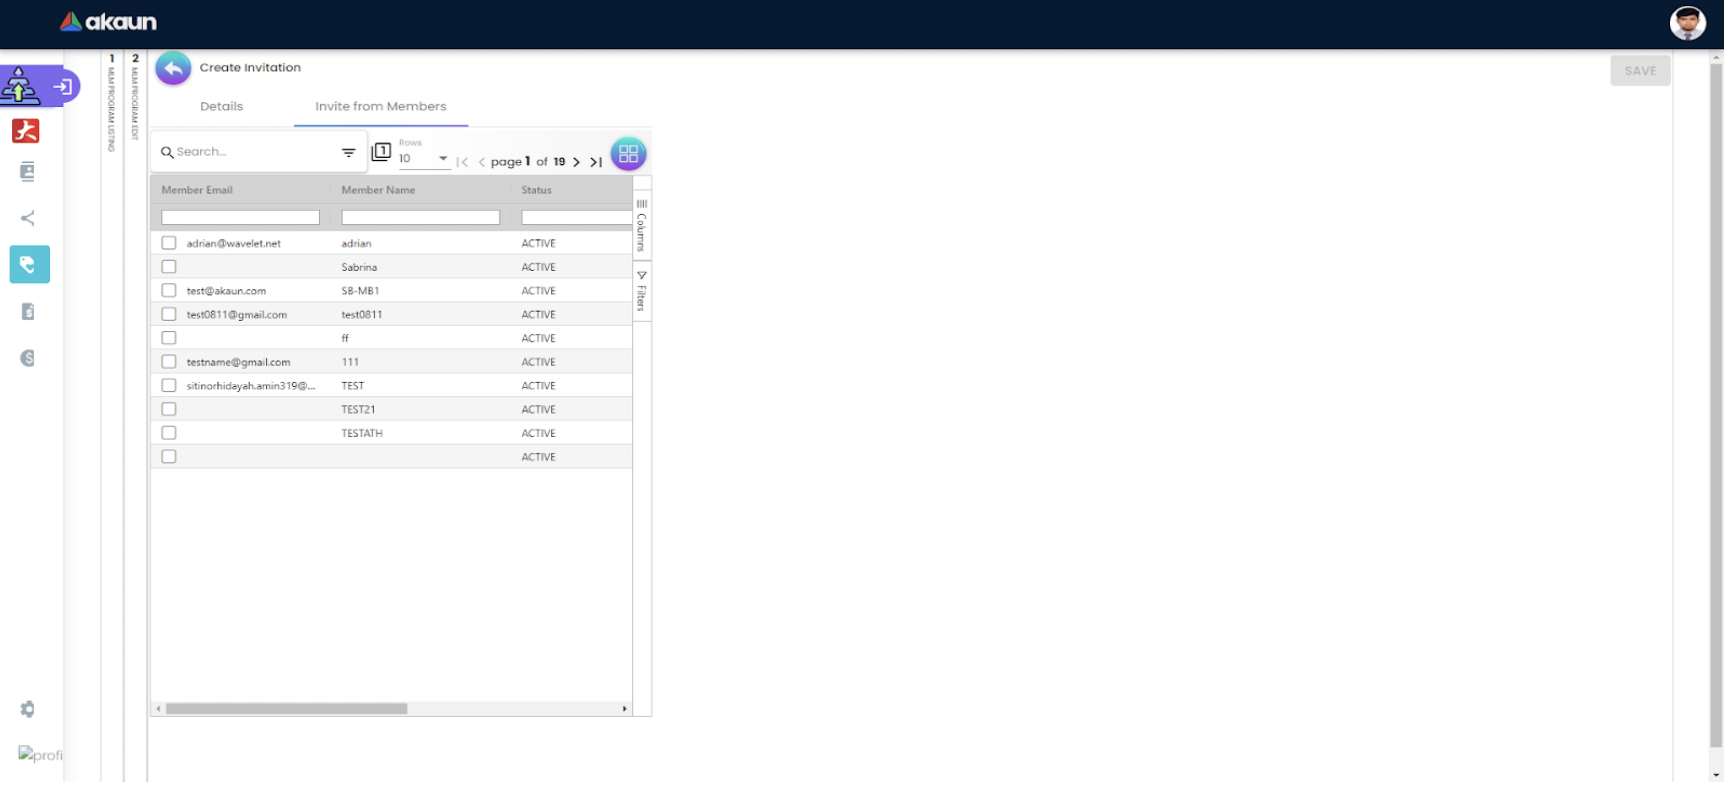
Task: Click the 'test0811' name cell
Action: [x=362, y=315]
